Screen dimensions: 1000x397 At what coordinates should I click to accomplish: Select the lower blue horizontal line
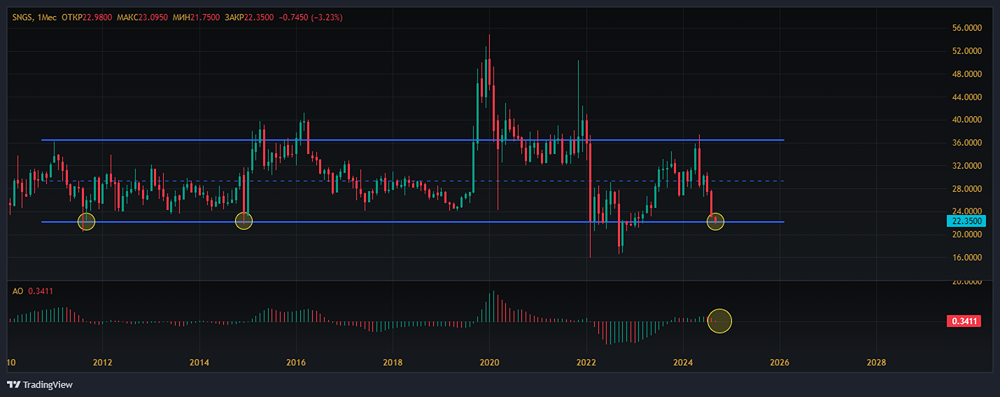tap(413, 222)
